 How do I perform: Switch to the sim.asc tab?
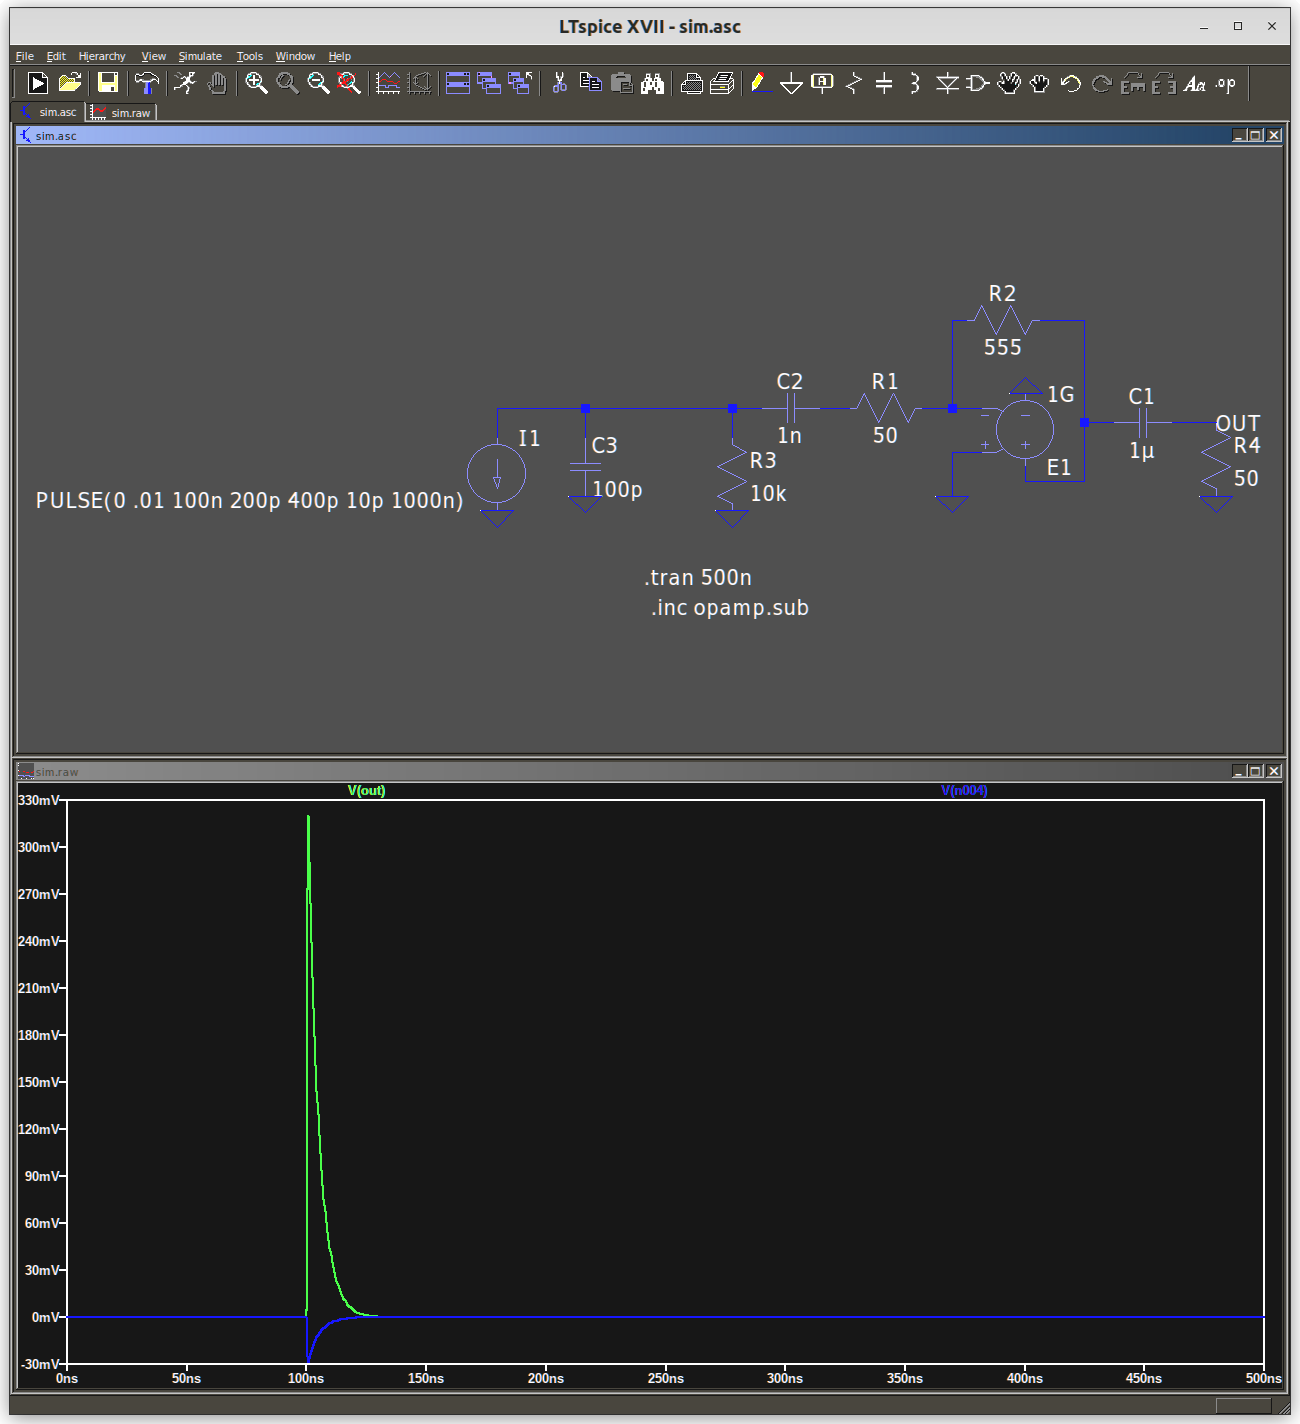click(x=48, y=112)
